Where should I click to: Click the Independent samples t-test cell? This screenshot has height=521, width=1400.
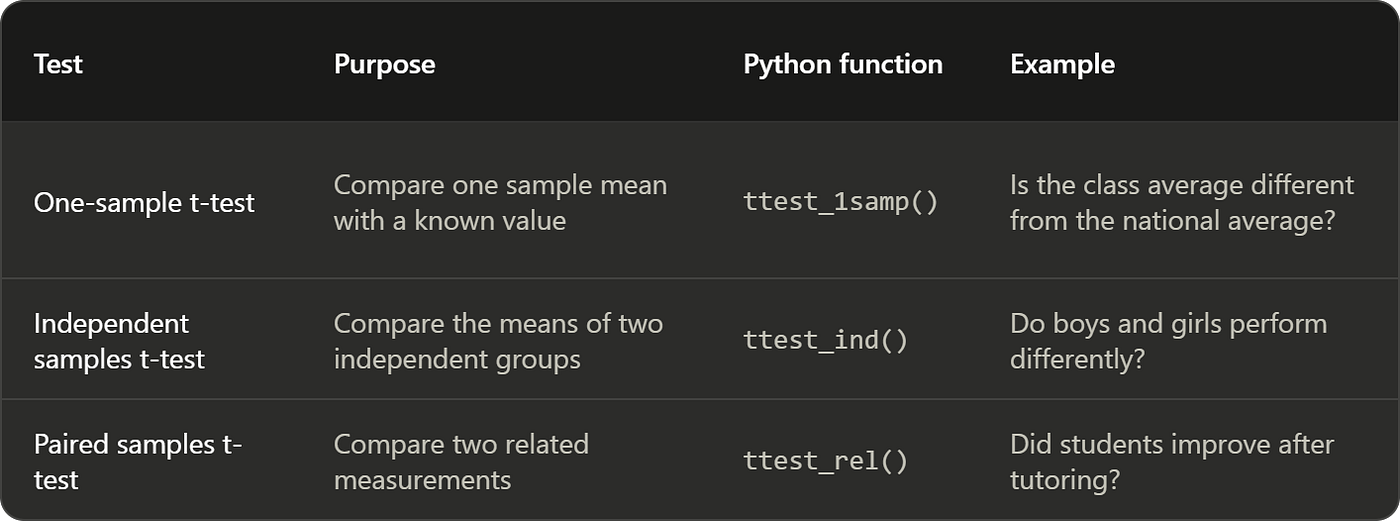point(119,341)
